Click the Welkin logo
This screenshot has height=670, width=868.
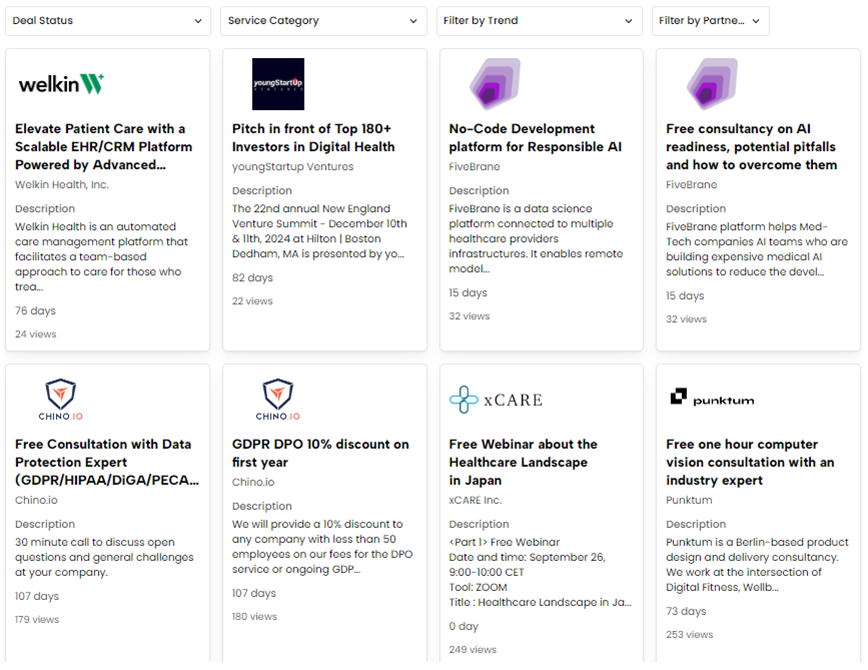(62, 84)
